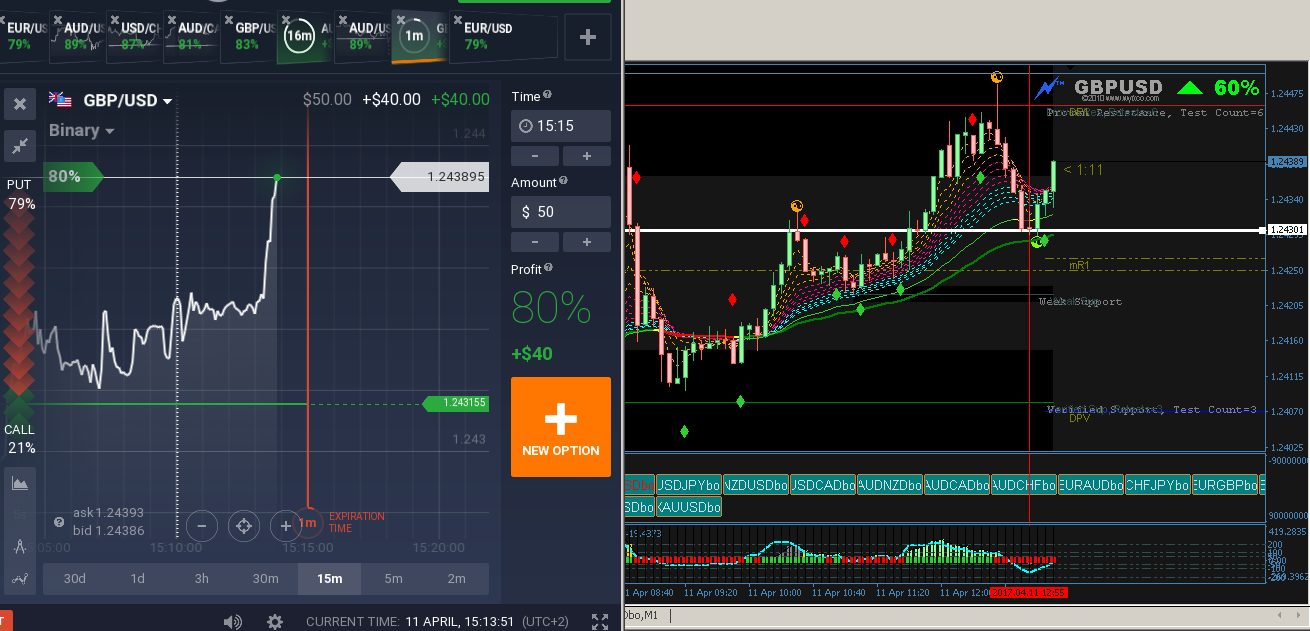Select the 1d timeframe
This screenshot has height=631, width=1310.
tap(138, 578)
